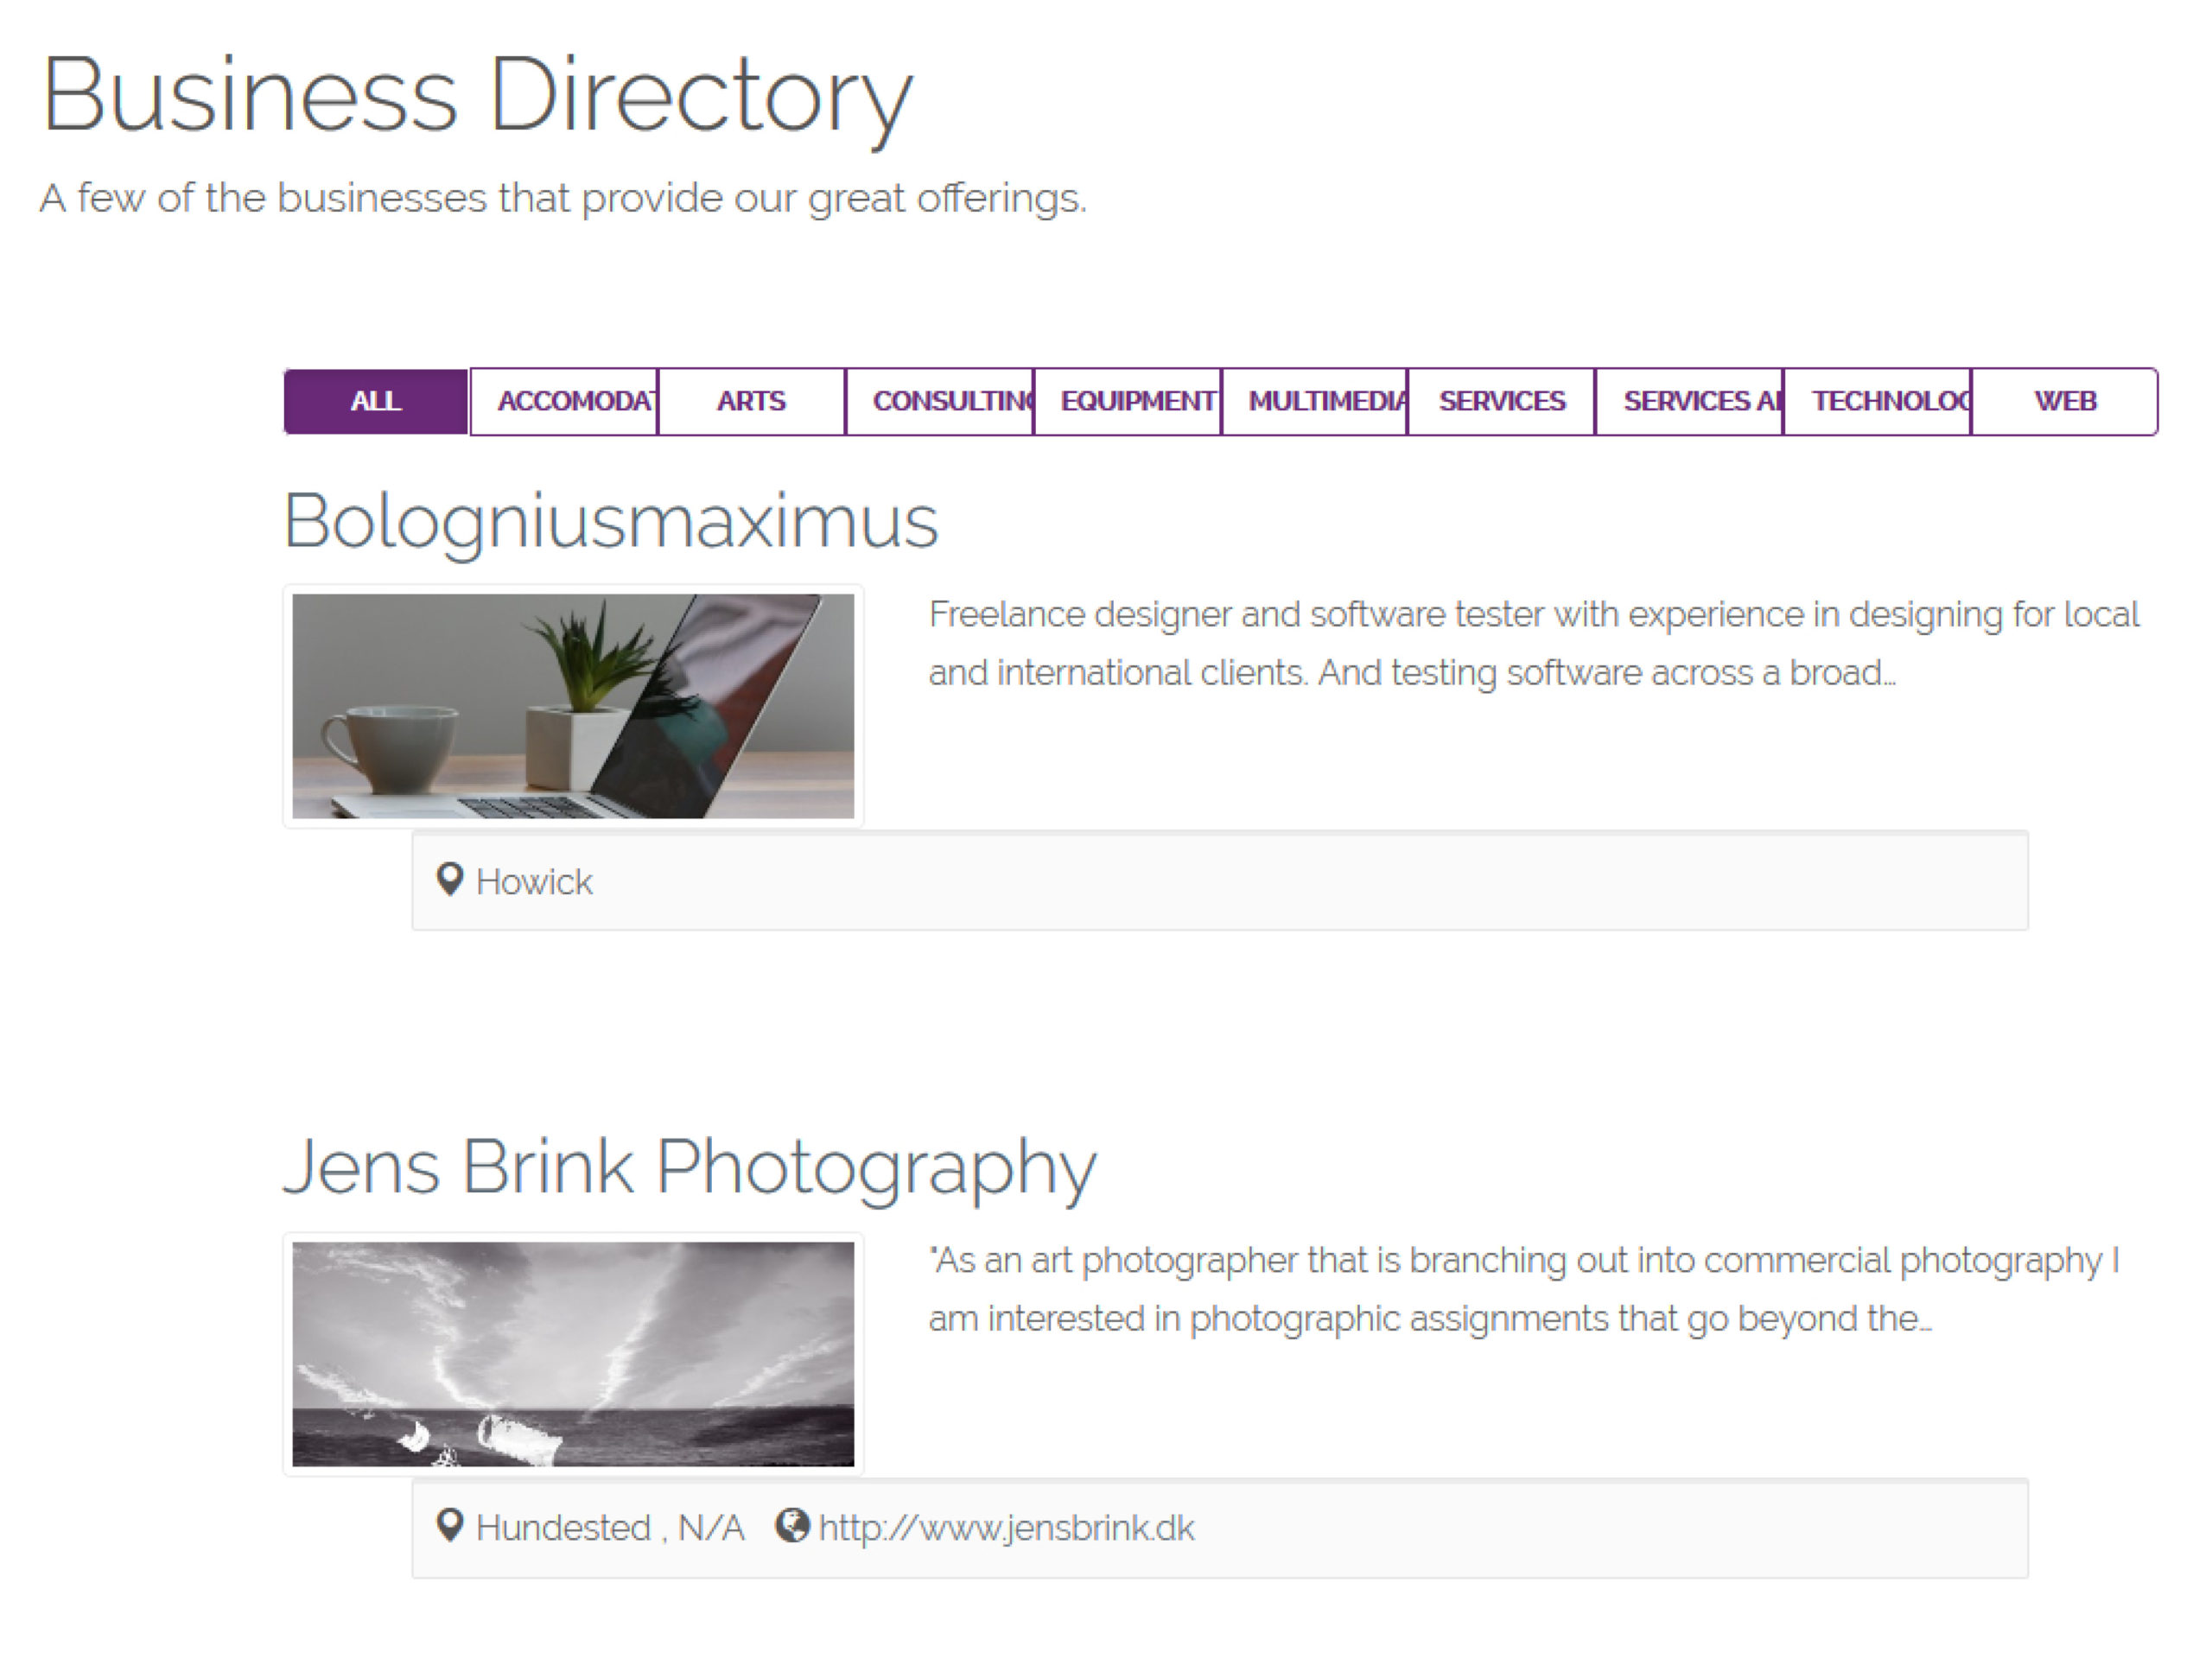Click the map pin icon beside Howick
Image resolution: width=2212 pixels, height=1659 pixels.
[450, 880]
